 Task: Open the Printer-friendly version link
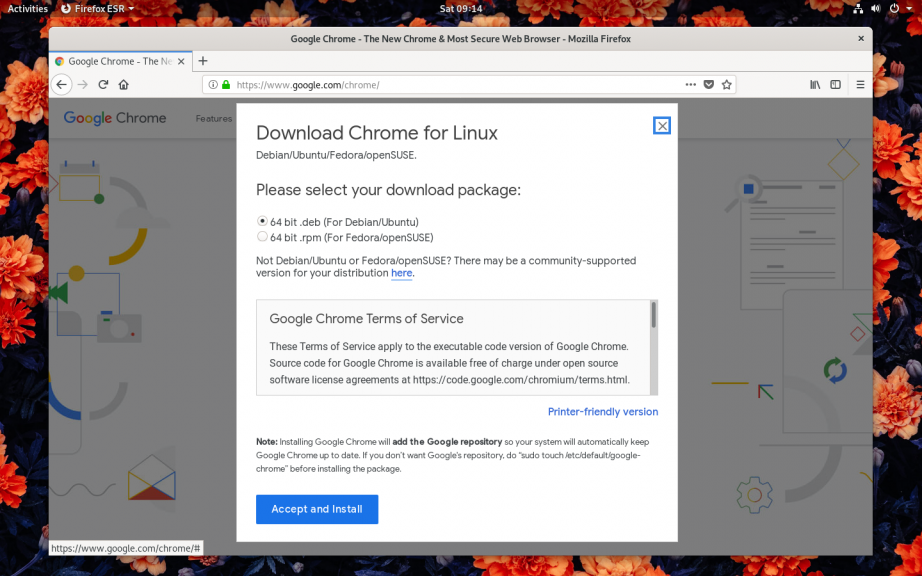[602, 412]
